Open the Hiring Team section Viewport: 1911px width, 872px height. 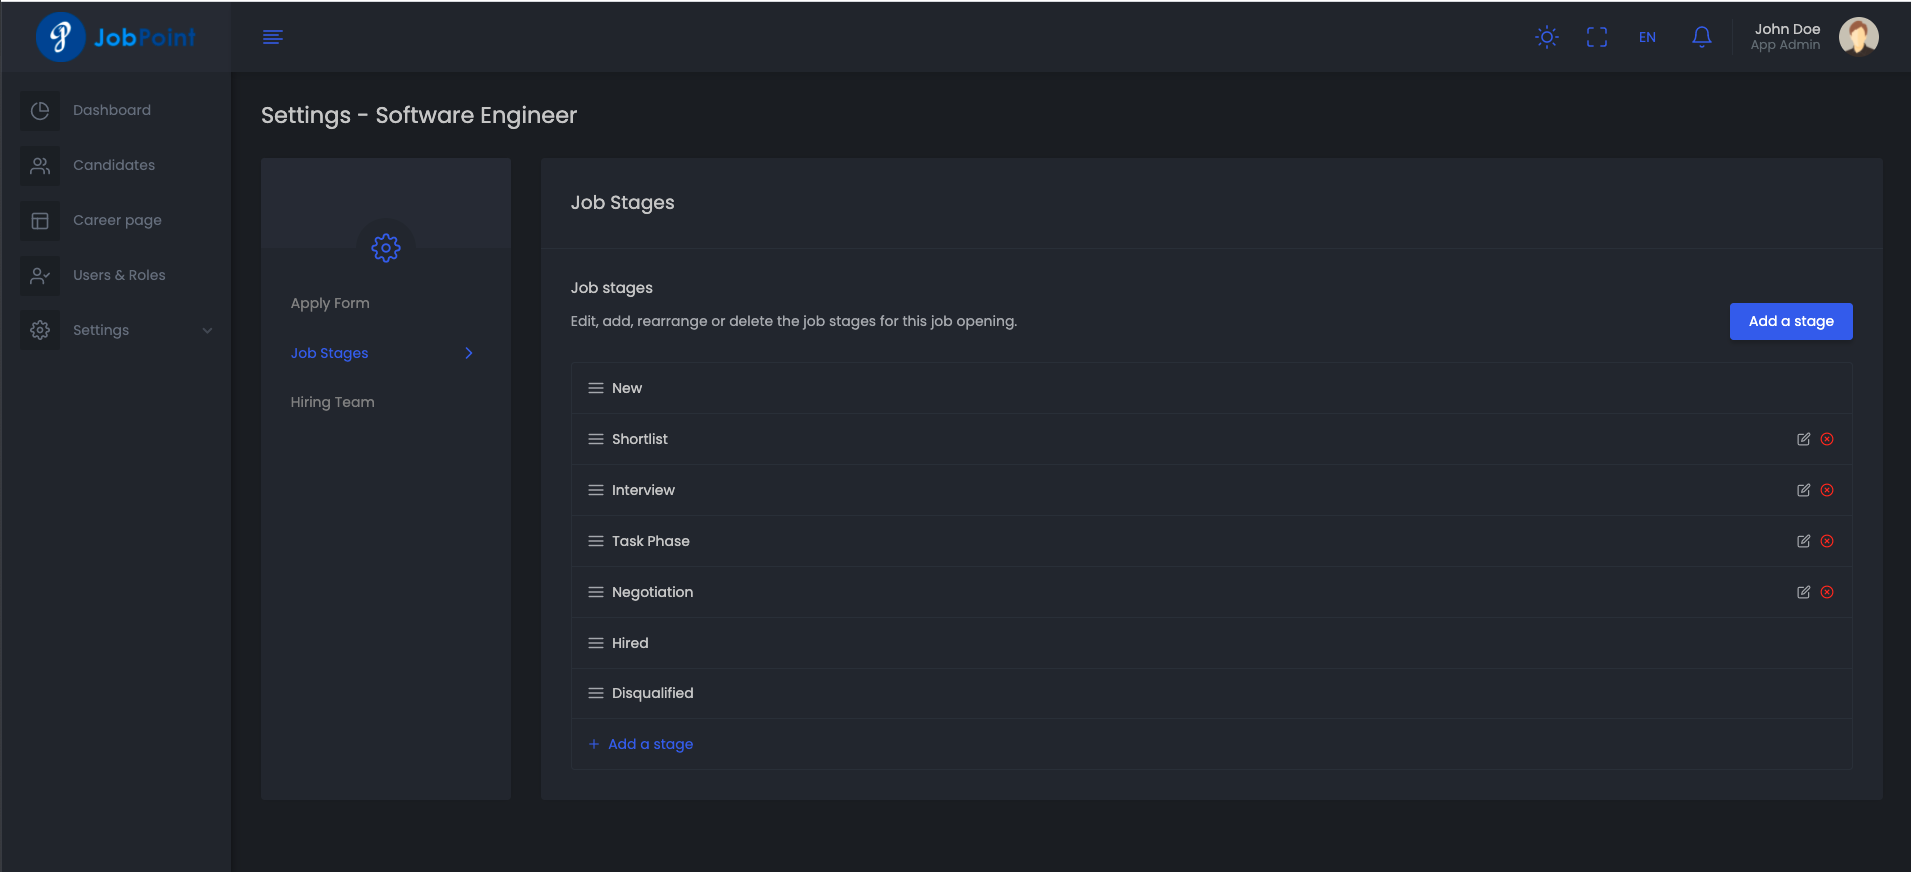pyautogui.click(x=332, y=402)
